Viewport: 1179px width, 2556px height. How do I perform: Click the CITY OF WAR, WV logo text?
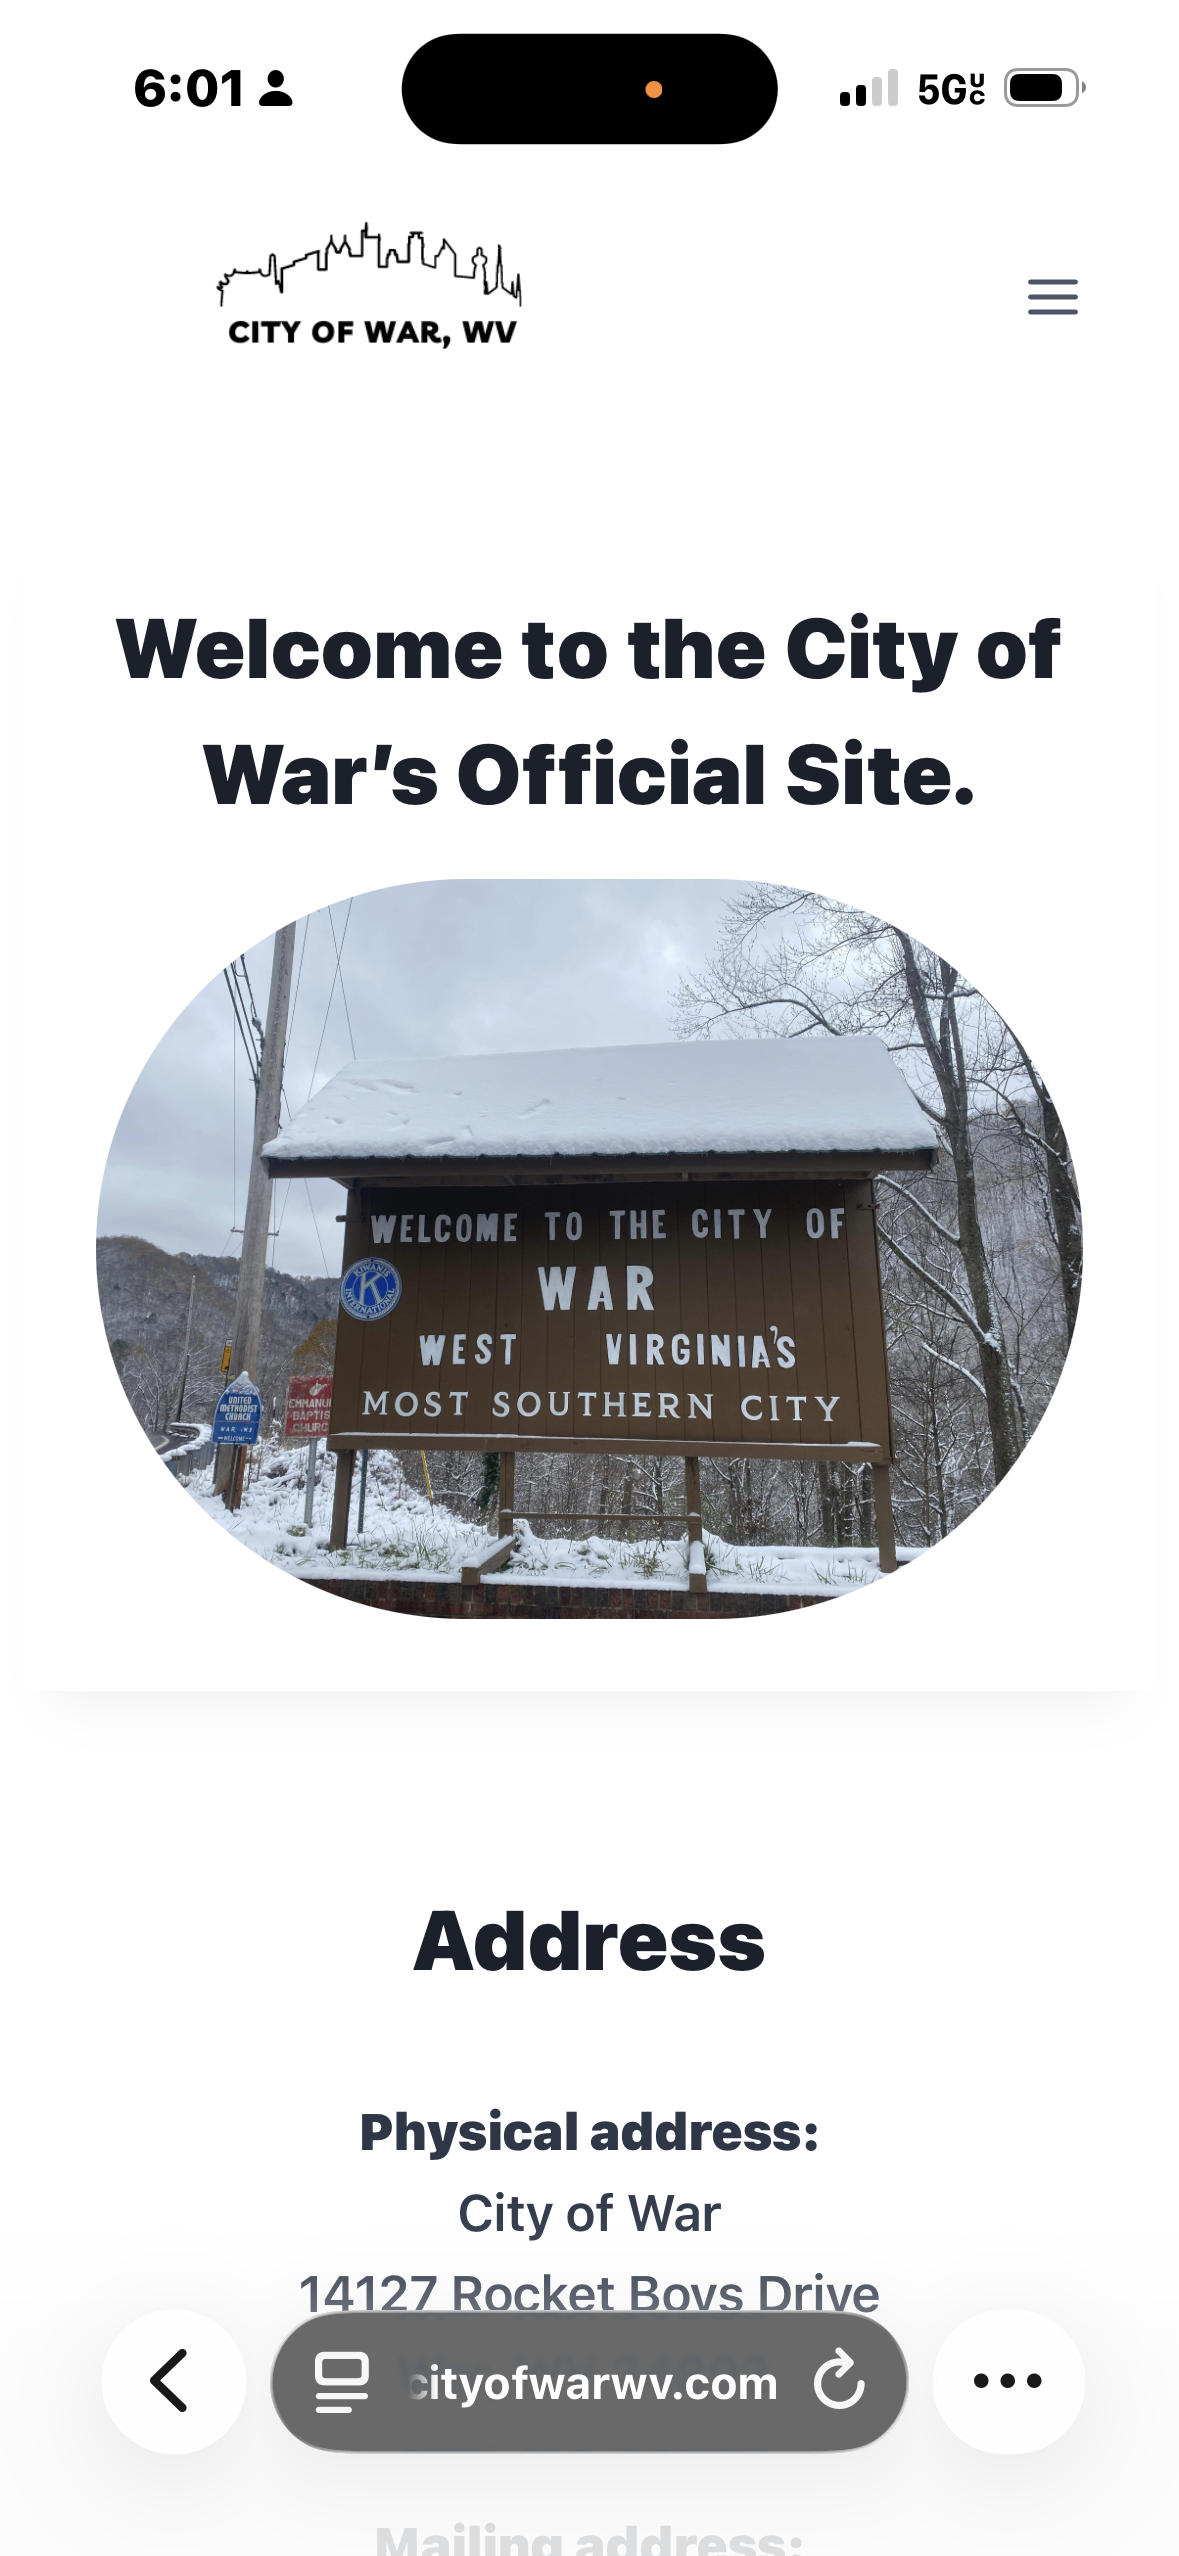372,333
